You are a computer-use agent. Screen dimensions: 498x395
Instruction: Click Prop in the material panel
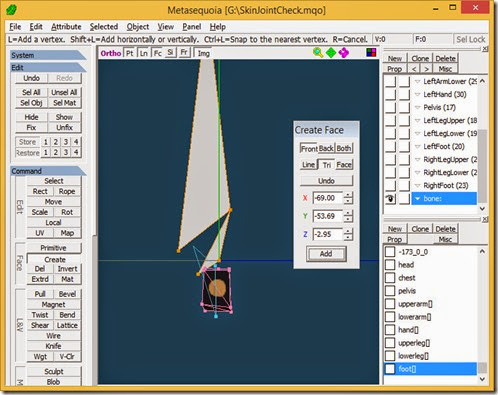tap(395, 239)
